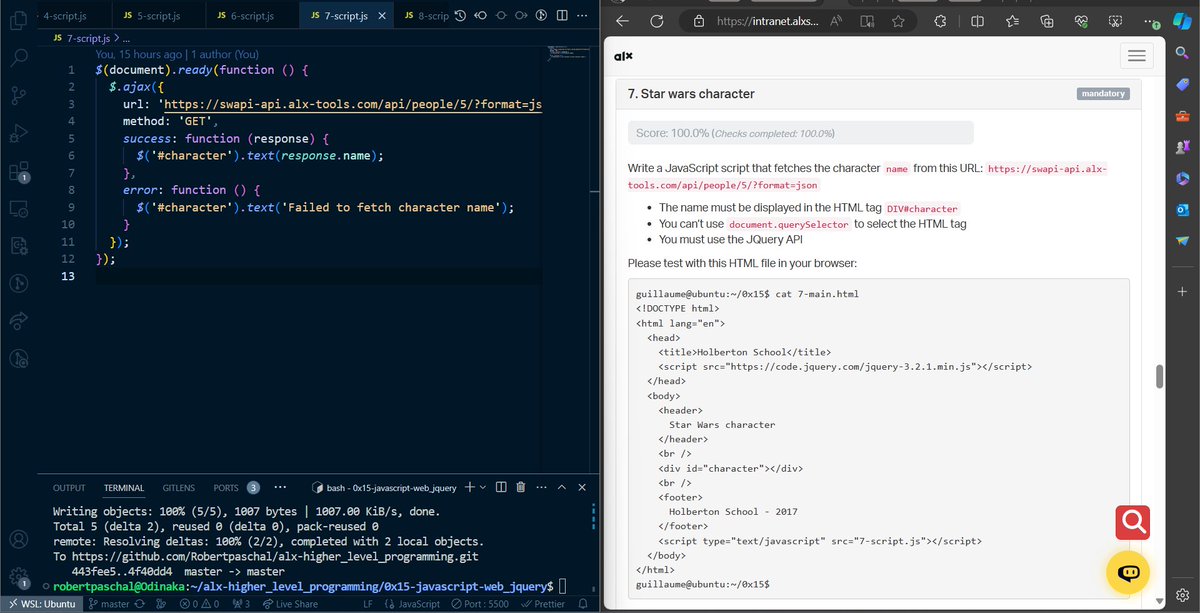Open editor More Actions ellipsis
Image resolution: width=1200 pixels, height=613 pixels.
coord(582,16)
